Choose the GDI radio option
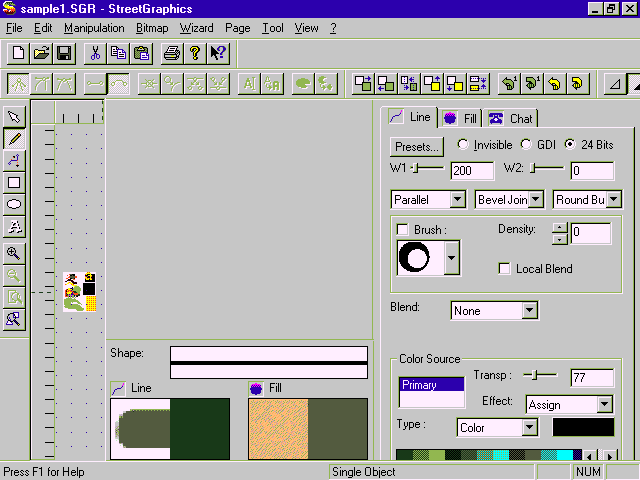This screenshot has height=480, width=640. [x=526, y=145]
